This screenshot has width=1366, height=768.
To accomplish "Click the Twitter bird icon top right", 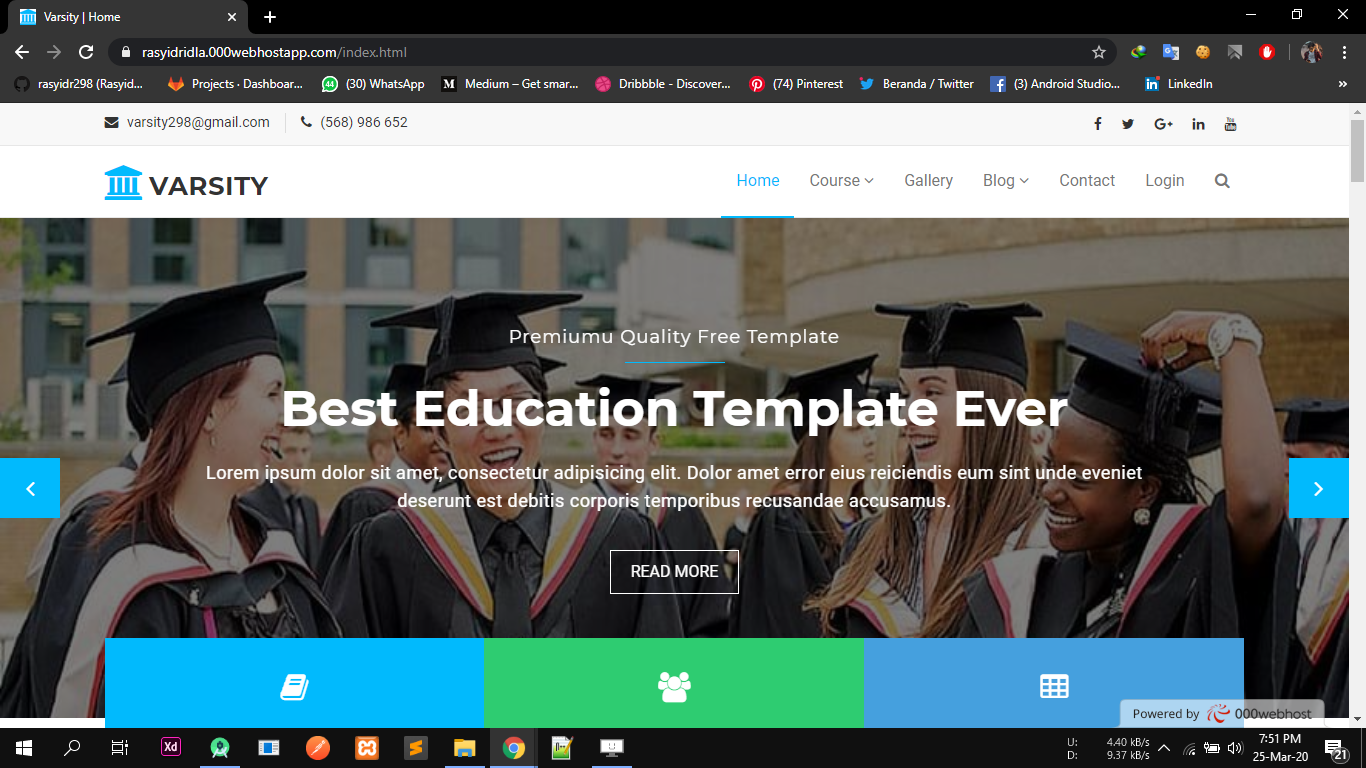I will coord(1128,123).
